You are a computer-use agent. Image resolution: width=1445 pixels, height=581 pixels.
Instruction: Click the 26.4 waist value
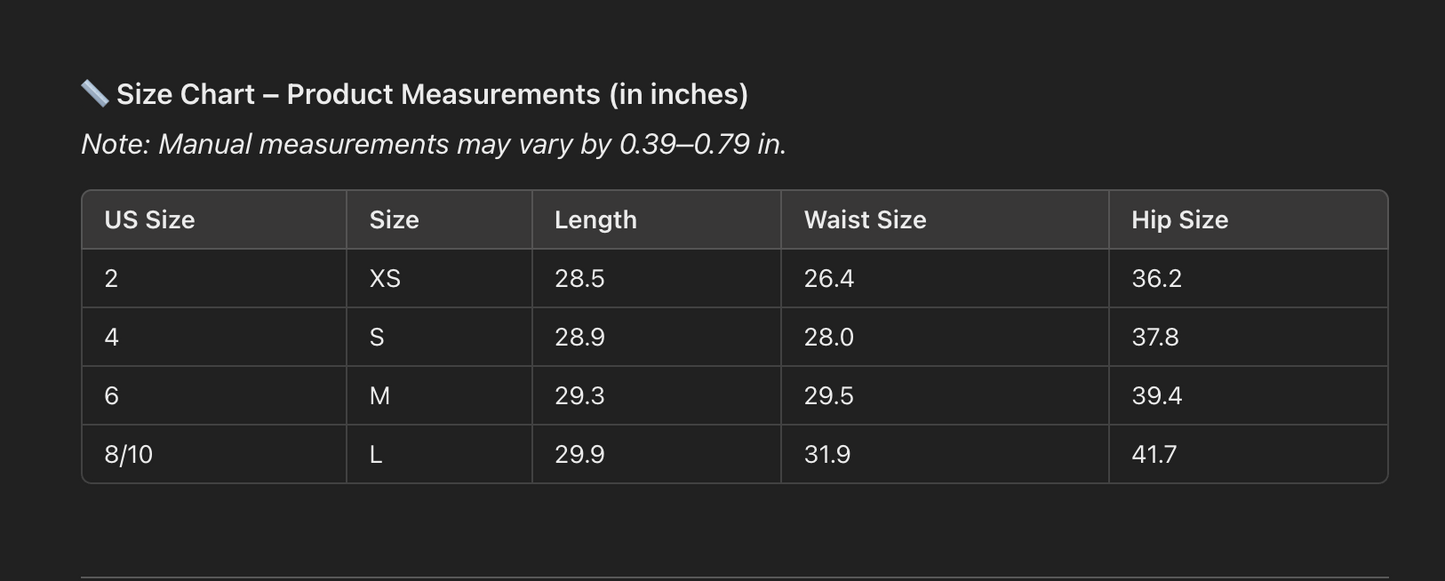(829, 278)
